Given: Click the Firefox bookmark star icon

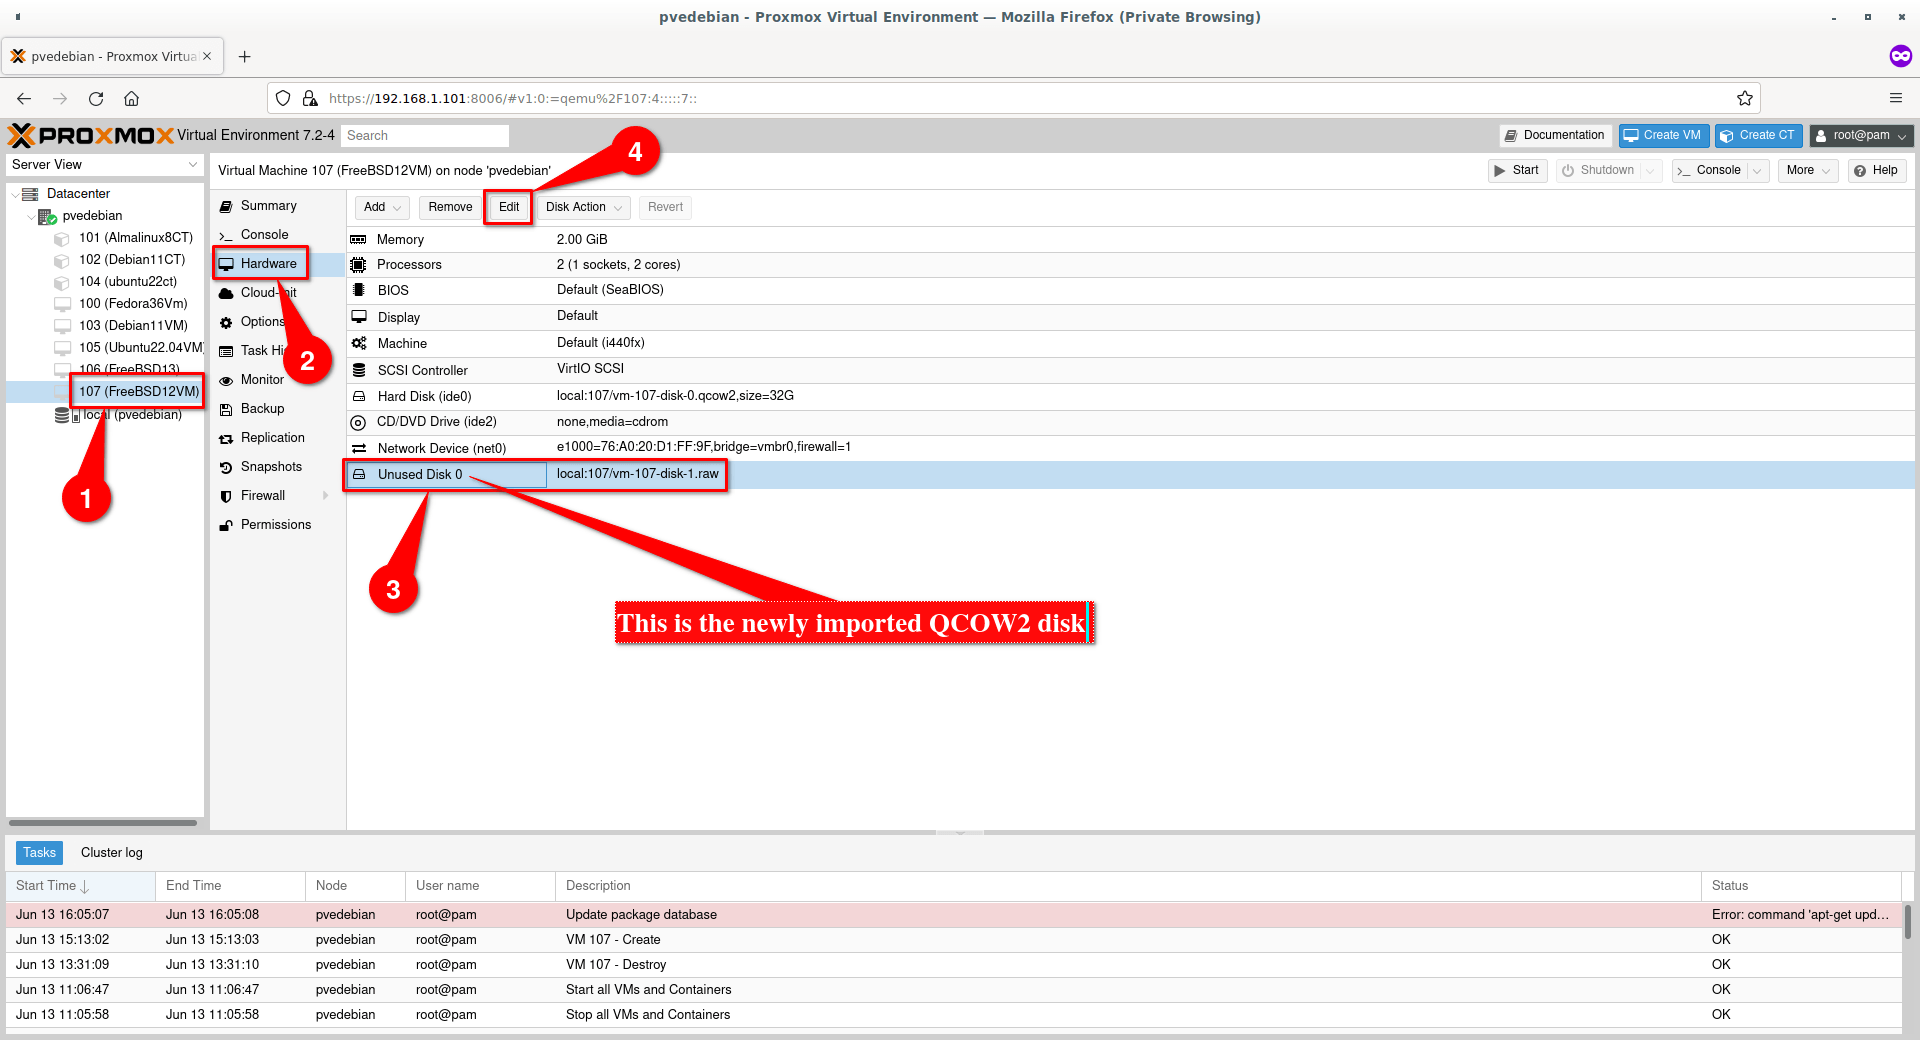Looking at the screenshot, I should point(1744,98).
